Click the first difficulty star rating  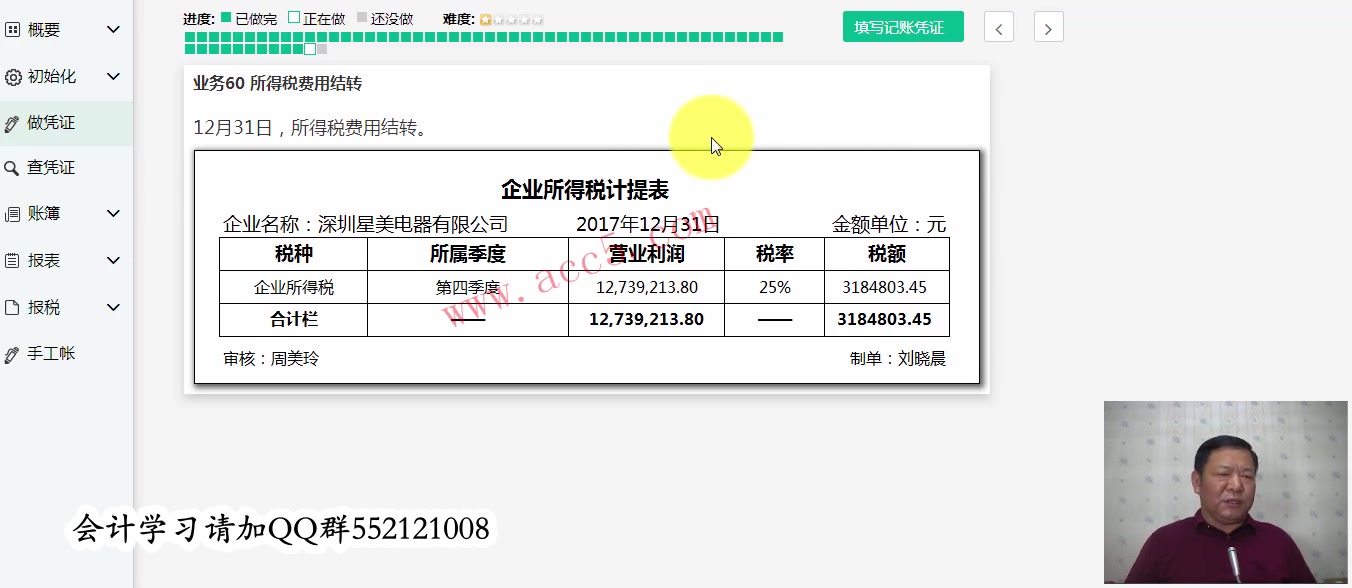[487, 17]
